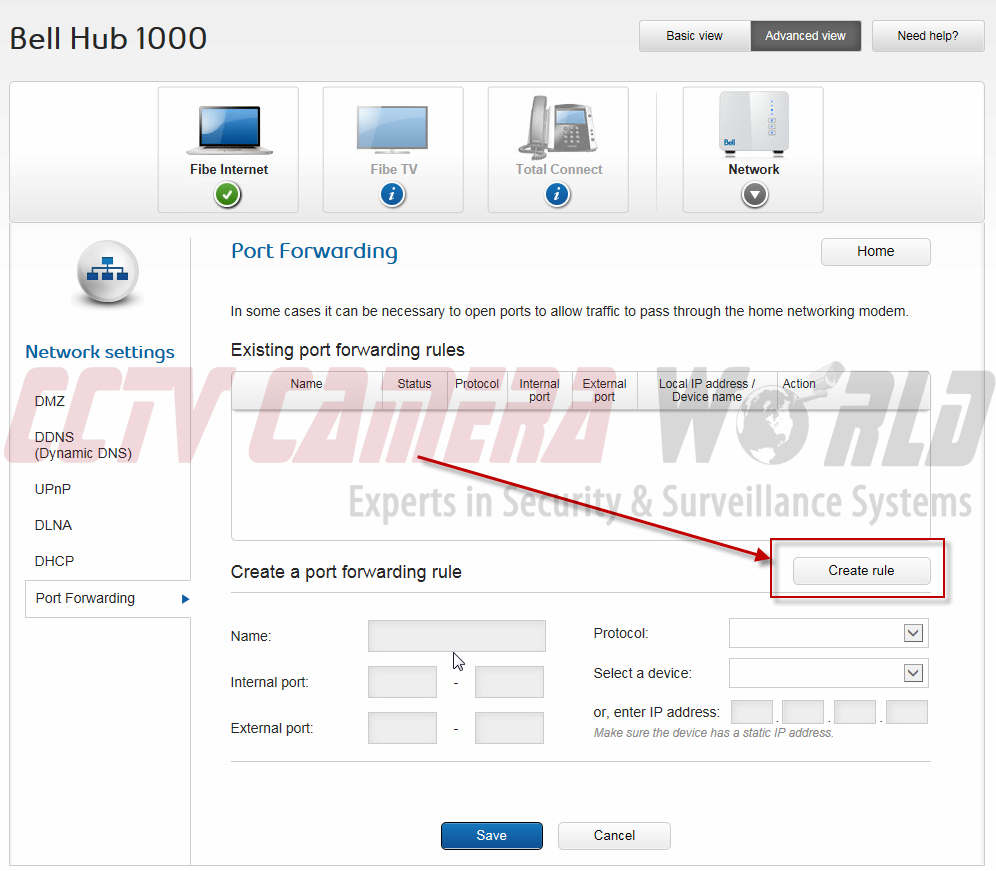Click the Network settings heading

[x=100, y=352]
